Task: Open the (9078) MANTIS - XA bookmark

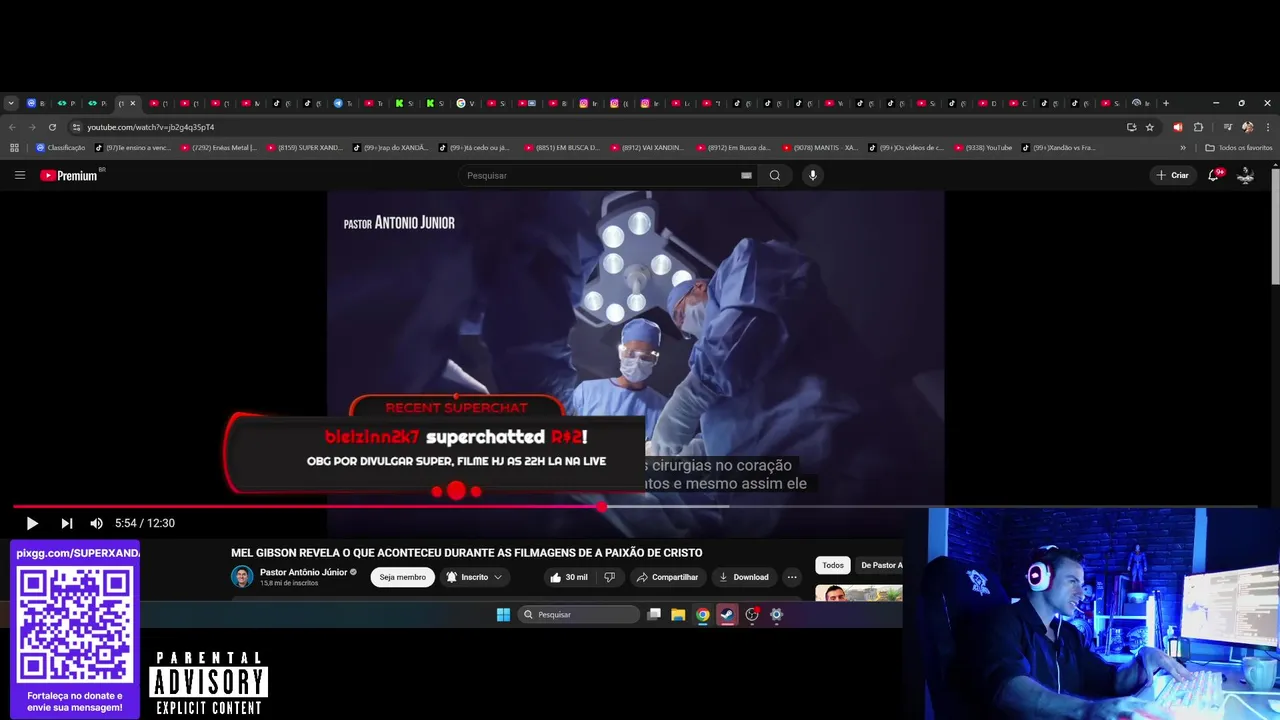Action: (820, 148)
